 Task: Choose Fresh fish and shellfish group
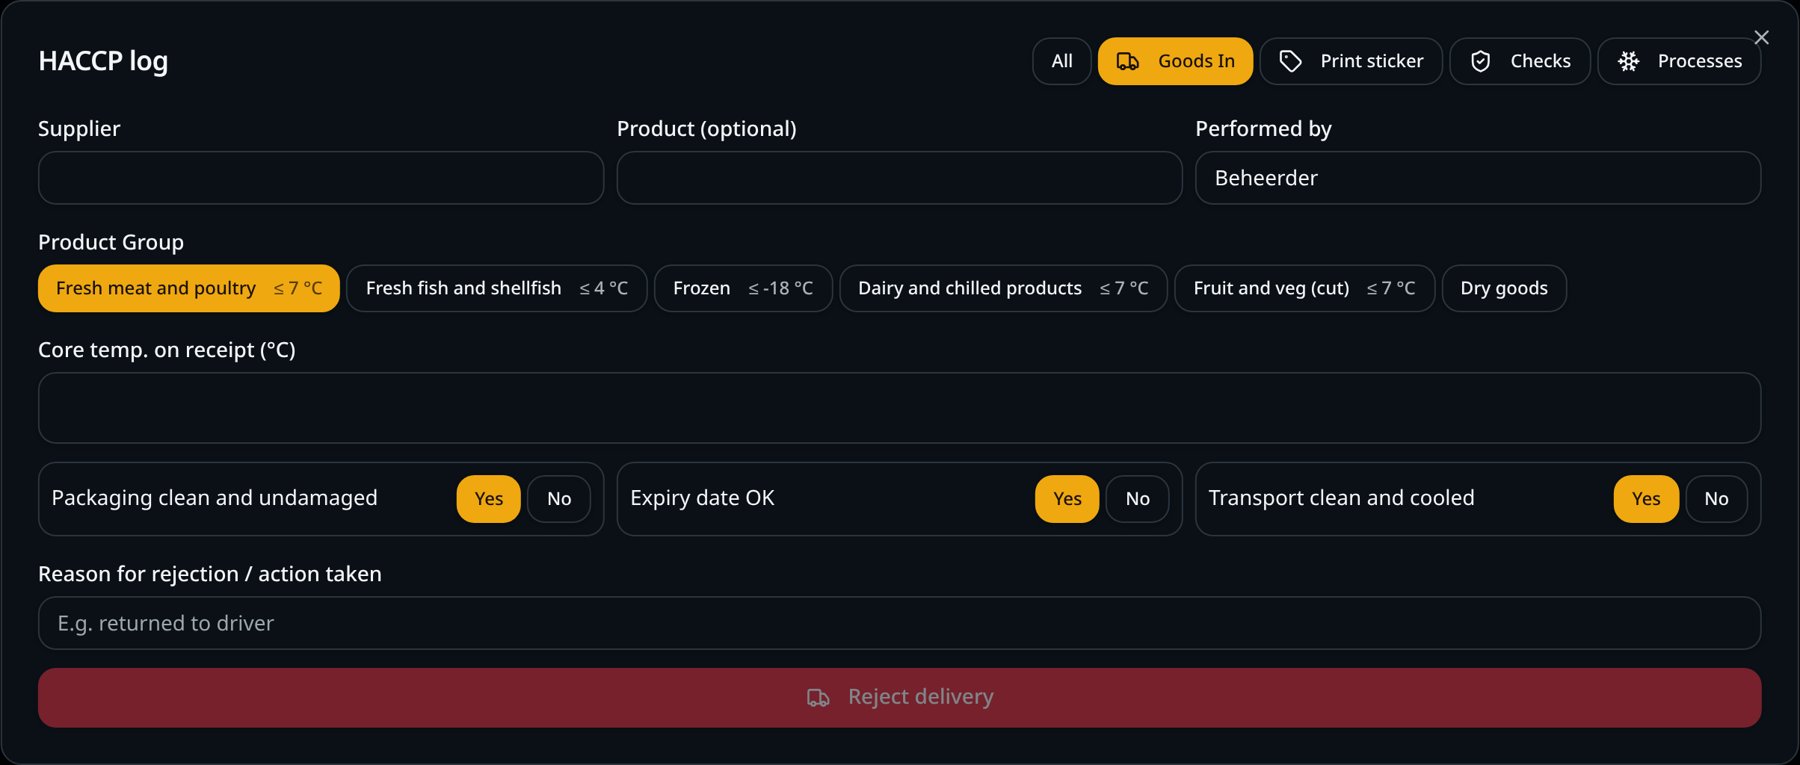coord(497,288)
